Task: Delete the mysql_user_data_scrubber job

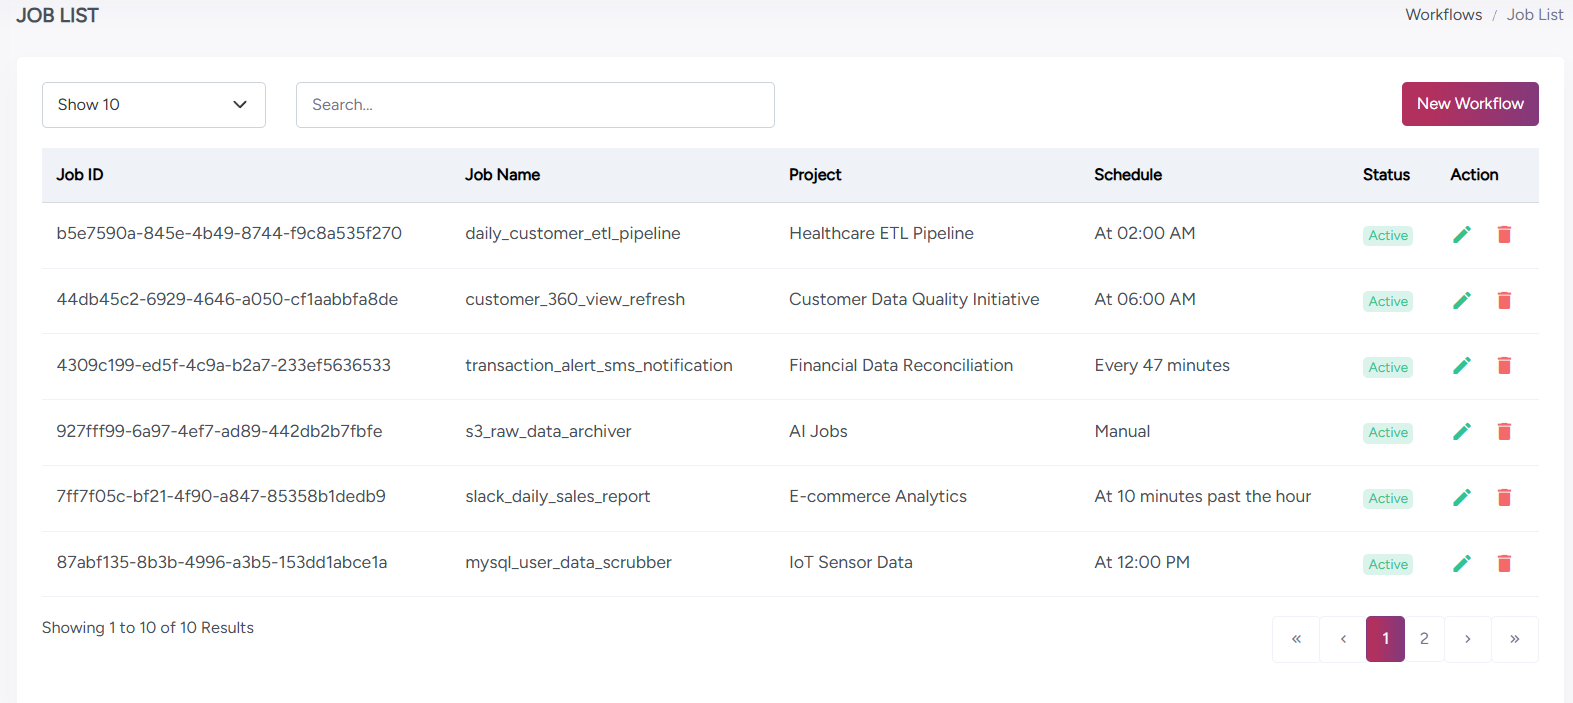Action: click(1503, 564)
